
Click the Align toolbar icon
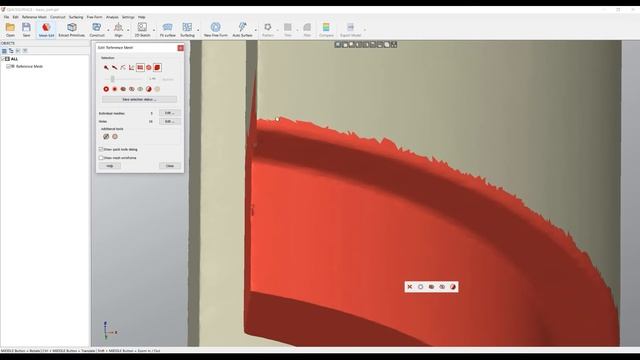[118, 27]
